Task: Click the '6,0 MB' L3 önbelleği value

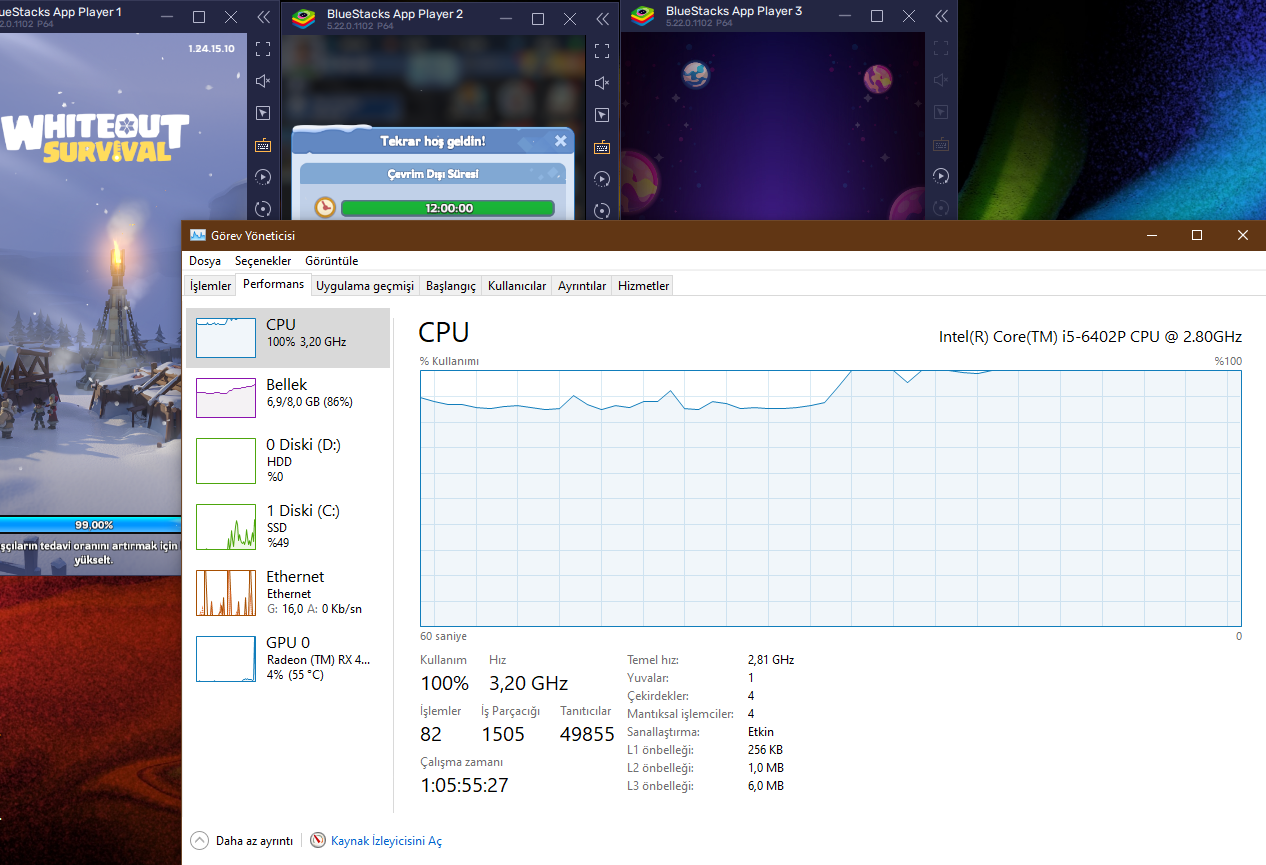Action: (766, 786)
